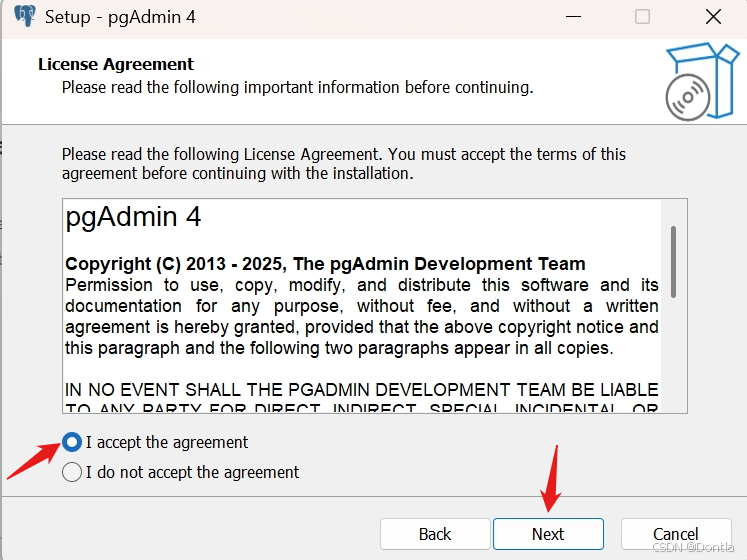This screenshot has width=747, height=560.
Task: Select 'I accept the agreement' radio button
Action: click(72, 442)
